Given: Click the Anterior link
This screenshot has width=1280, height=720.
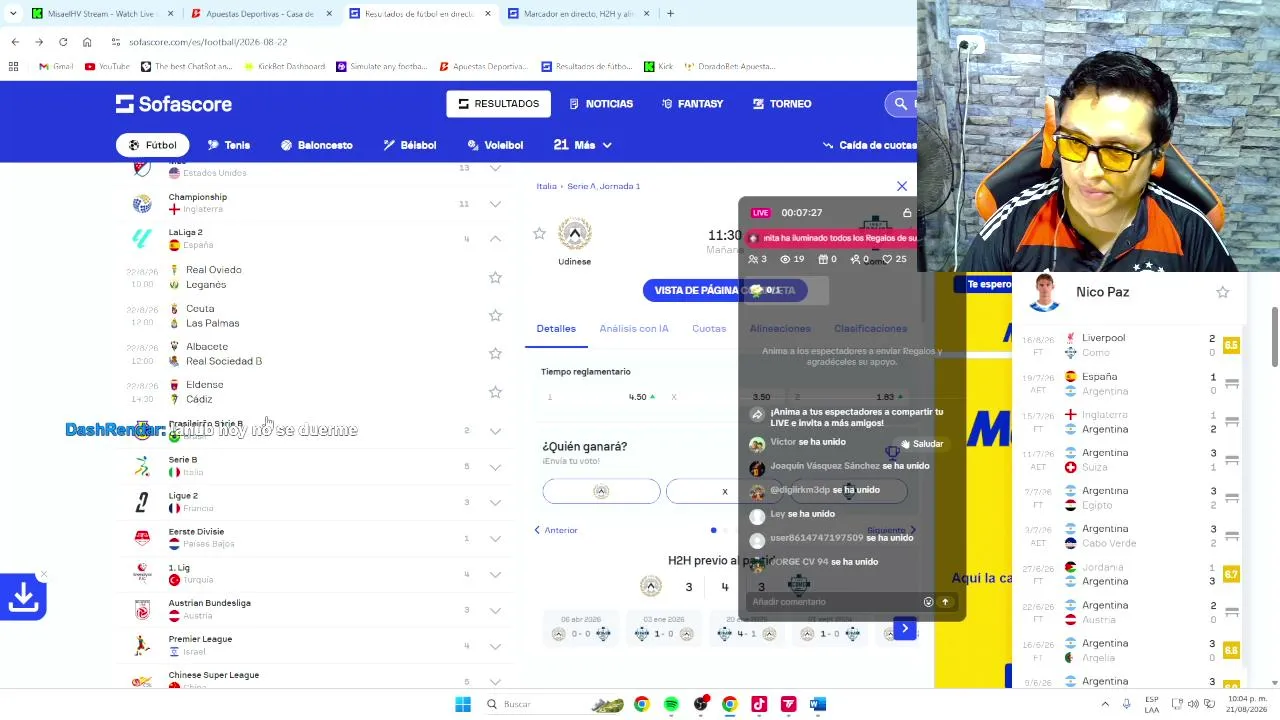Looking at the screenshot, I should tap(555, 530).
